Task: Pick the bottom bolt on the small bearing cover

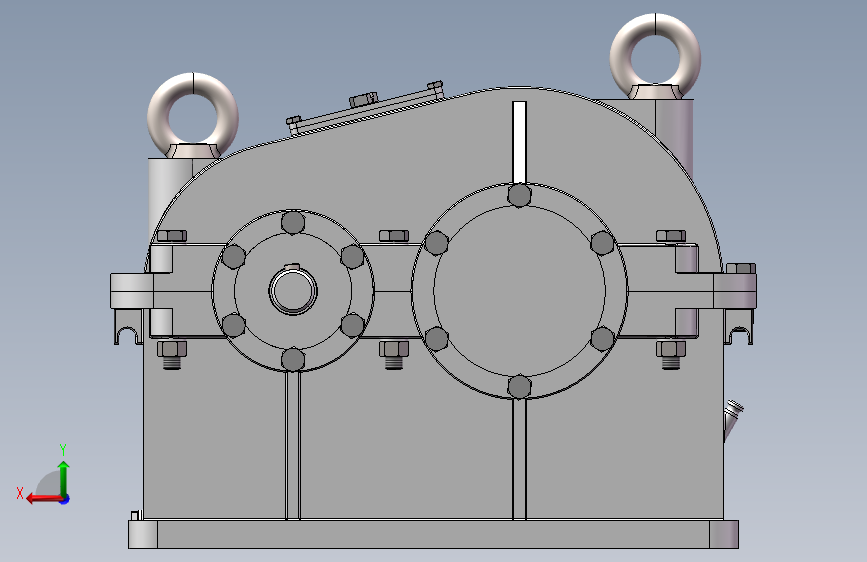Action: (293, 360)
